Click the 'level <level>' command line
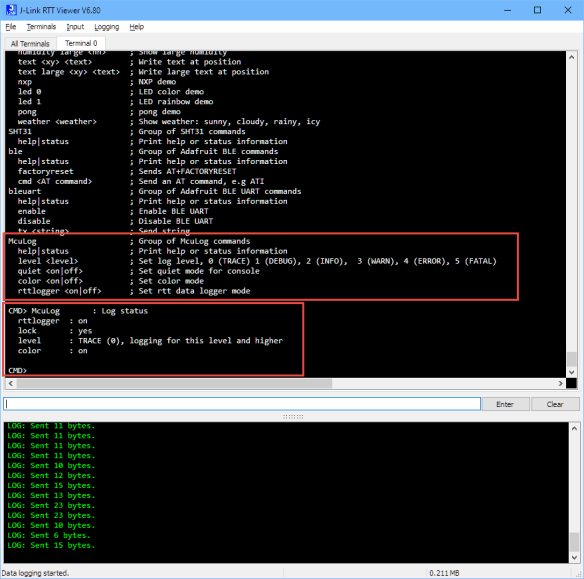 coord(257,261)
